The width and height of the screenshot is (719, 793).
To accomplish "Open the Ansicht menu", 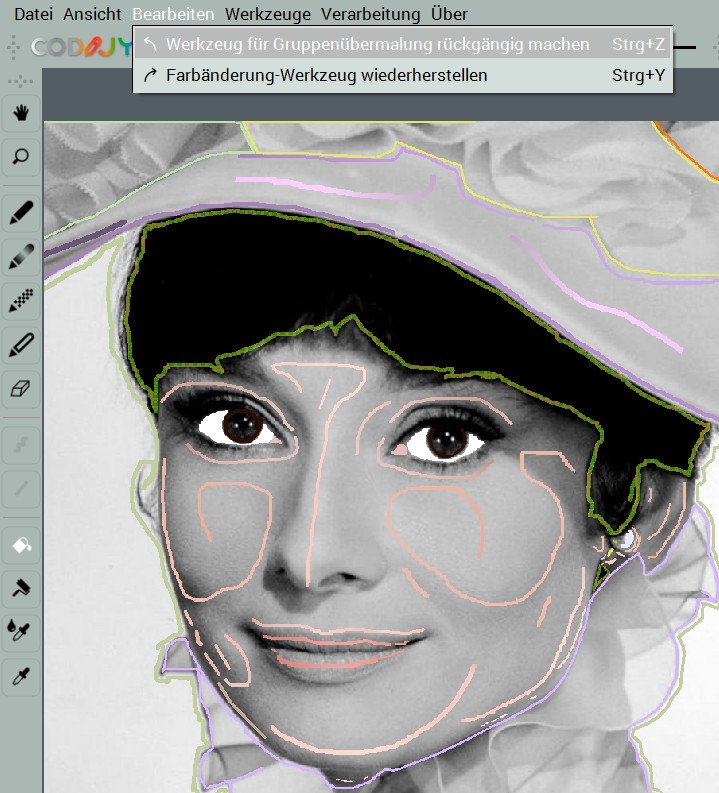I will [92, 14].
